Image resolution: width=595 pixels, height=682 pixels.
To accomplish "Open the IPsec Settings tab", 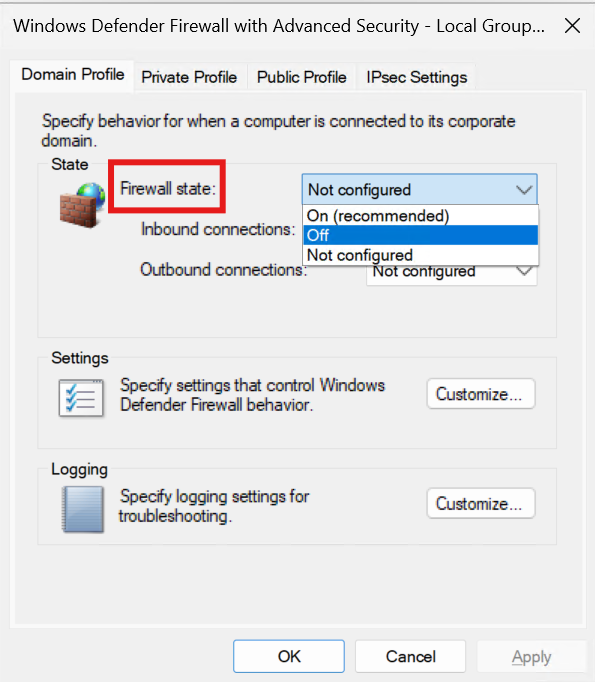I will (416, 77).
